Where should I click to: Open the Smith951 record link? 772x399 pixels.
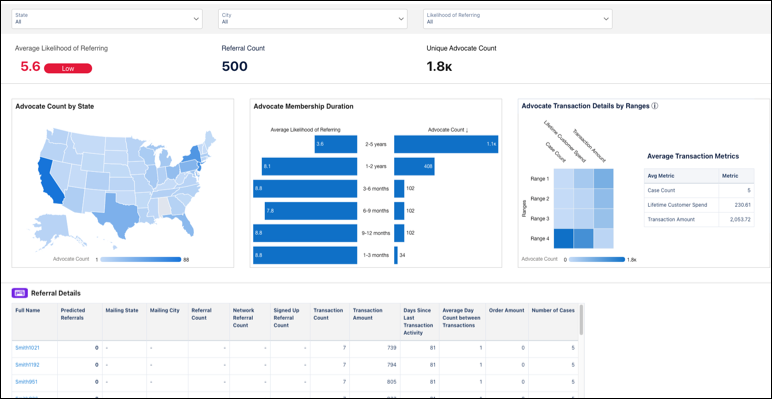26,382
